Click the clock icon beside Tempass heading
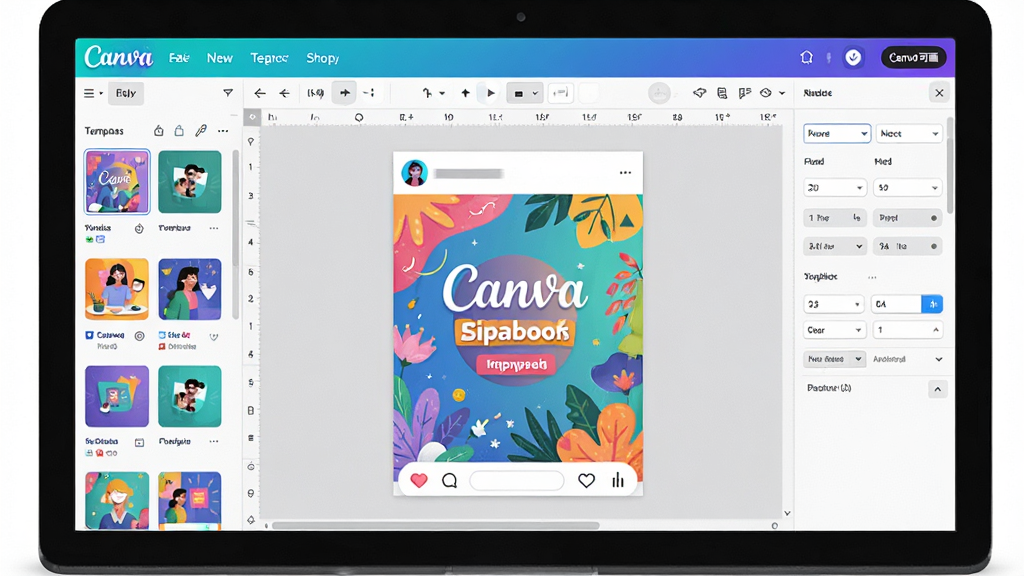This screenshot has height=576, width=1024. point(158,131)
